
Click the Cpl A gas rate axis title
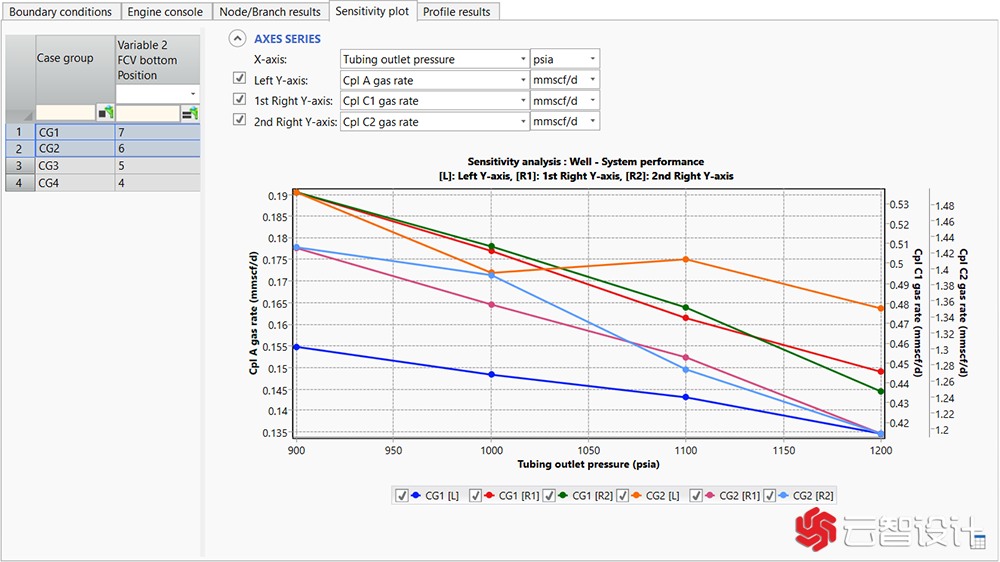[253, 313]
